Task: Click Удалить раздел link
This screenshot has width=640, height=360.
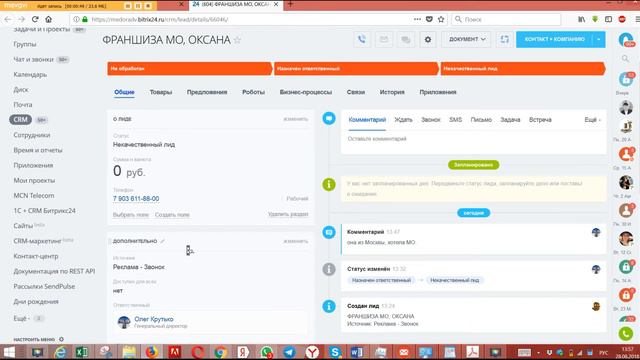Action: point(288,214)
